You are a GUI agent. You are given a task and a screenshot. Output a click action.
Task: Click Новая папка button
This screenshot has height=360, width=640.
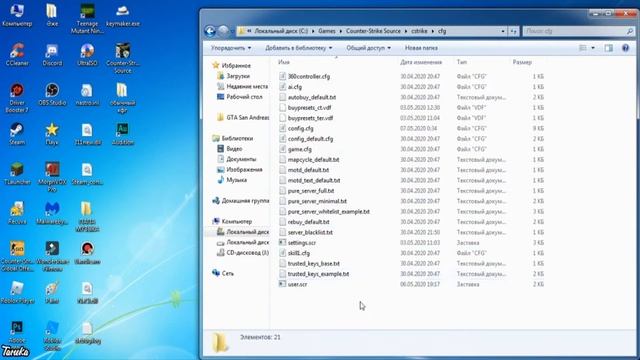421,48
